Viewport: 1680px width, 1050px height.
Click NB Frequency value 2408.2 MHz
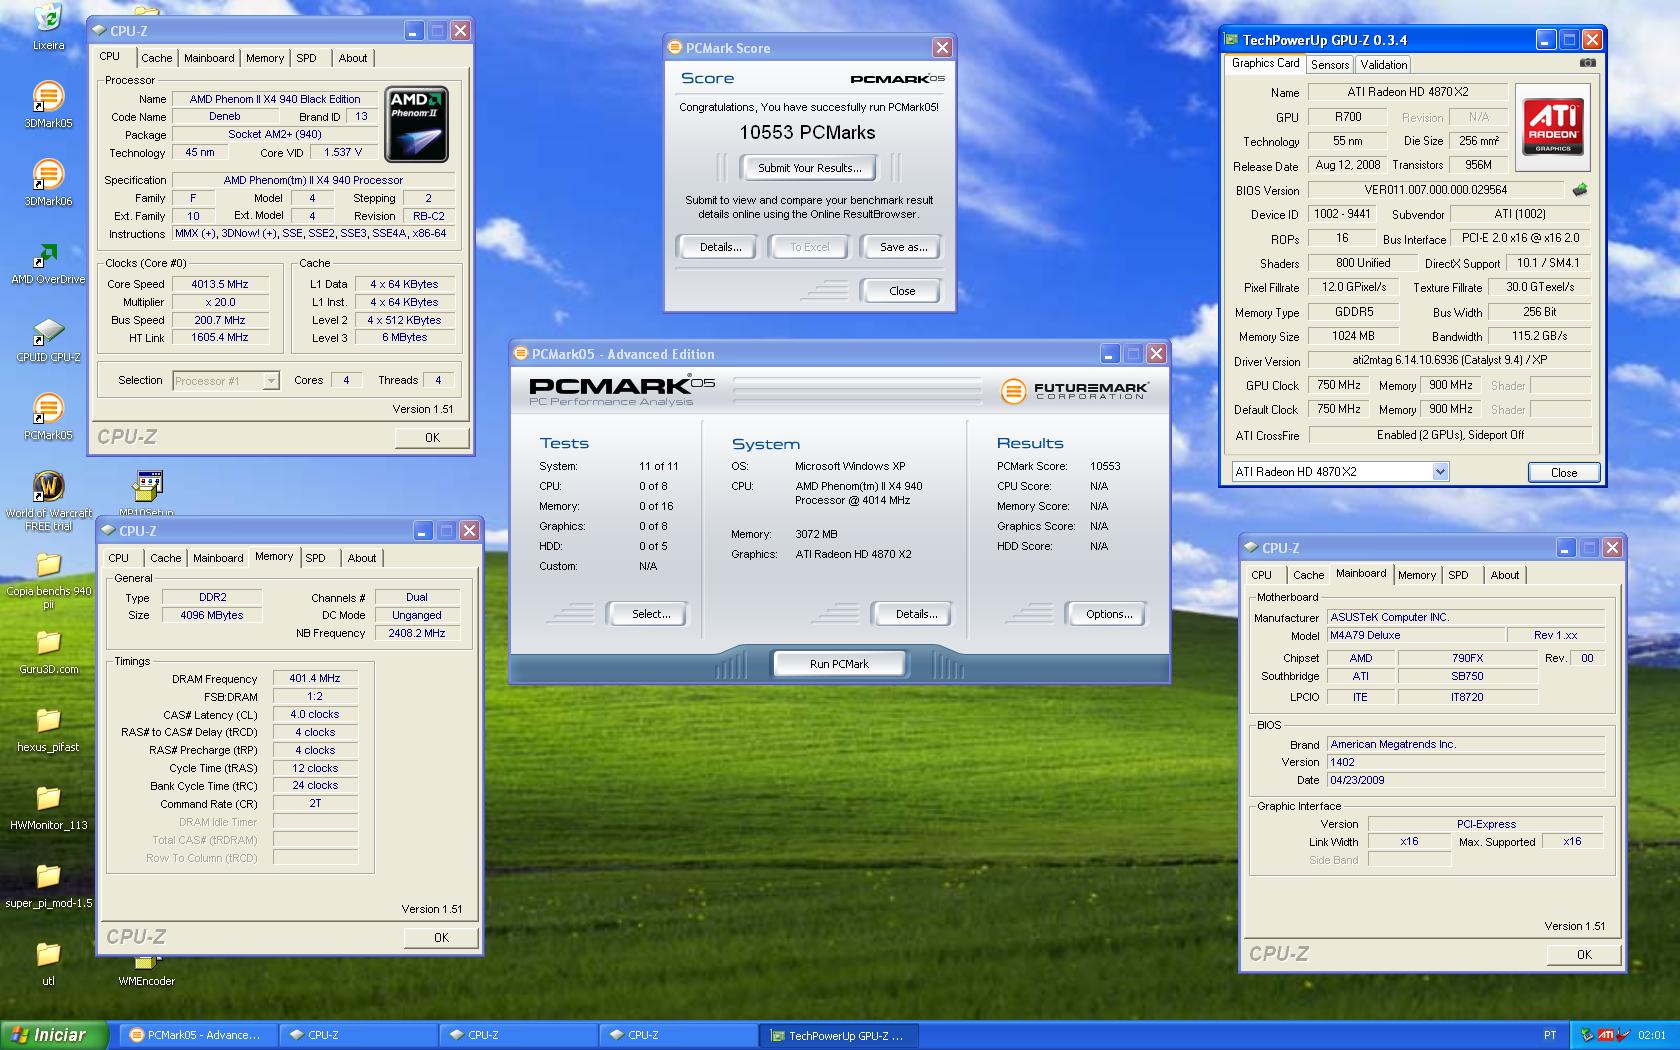coord(417,633)
